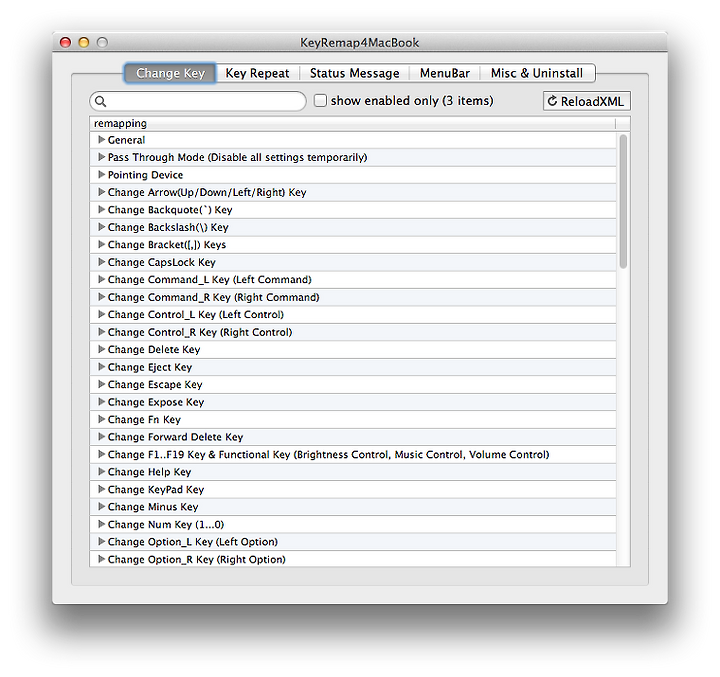Click the KeyRemap4MacBook window title
The image size is (720, 677).
360,43
